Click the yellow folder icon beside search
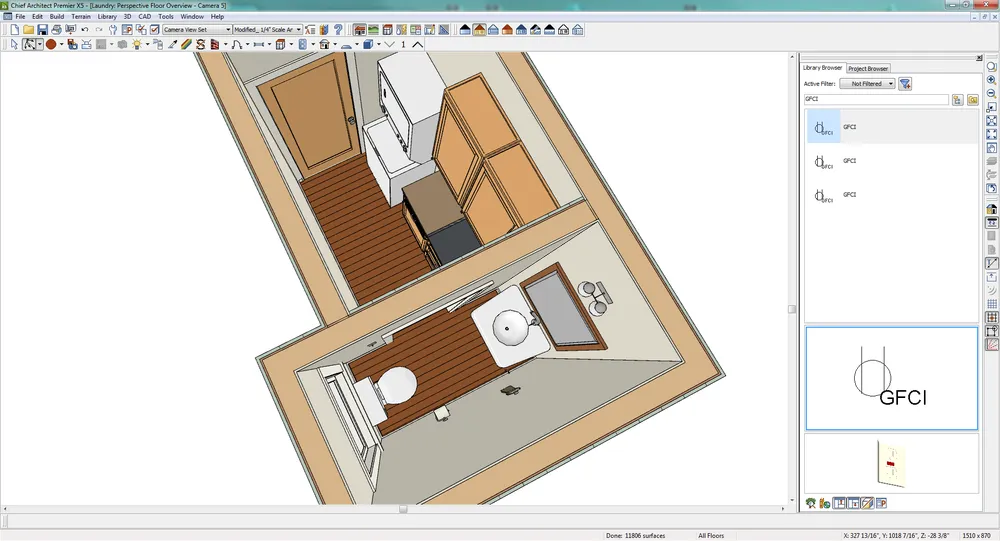The image size is (1000, 541). [x=973, y=100]
